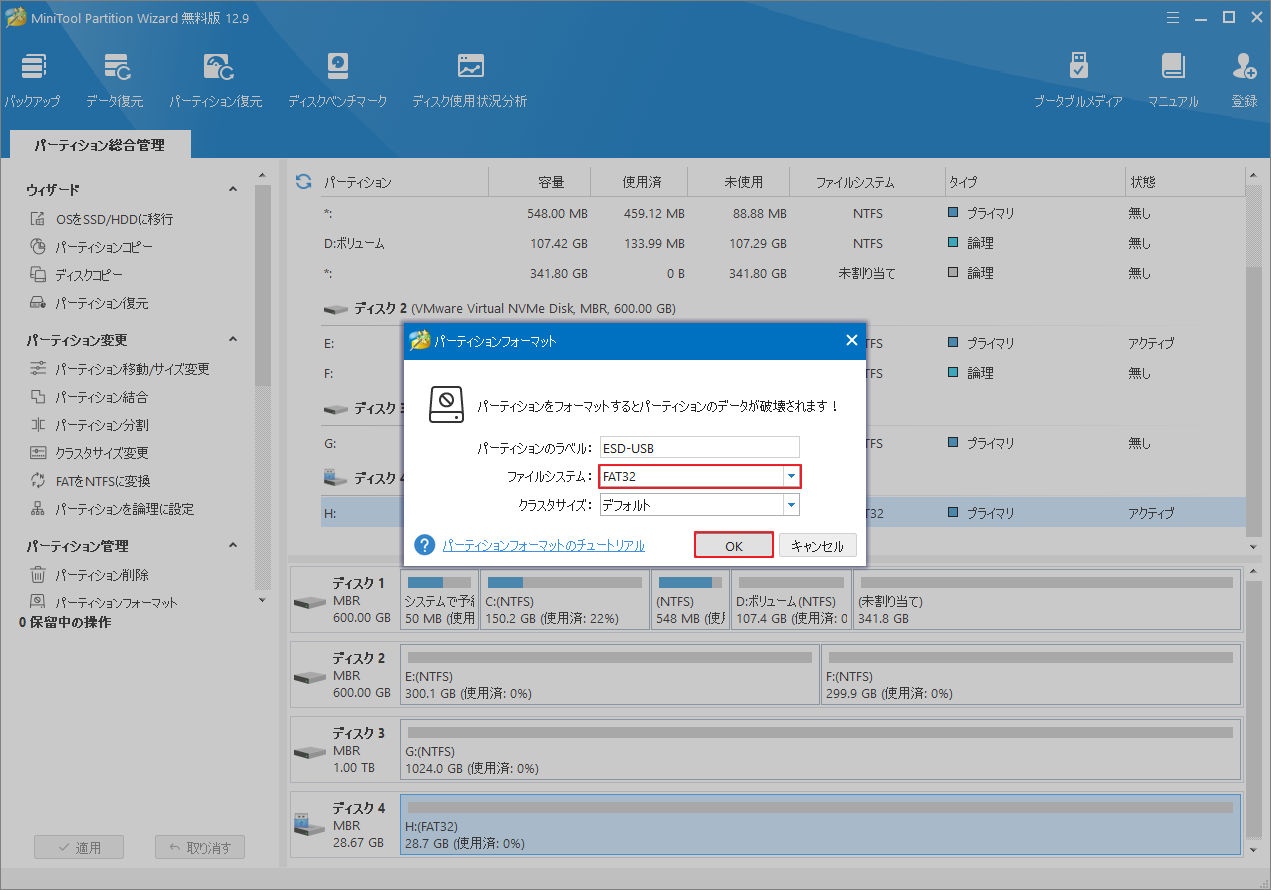Confirm formatting with OK button

pos(734,546)
